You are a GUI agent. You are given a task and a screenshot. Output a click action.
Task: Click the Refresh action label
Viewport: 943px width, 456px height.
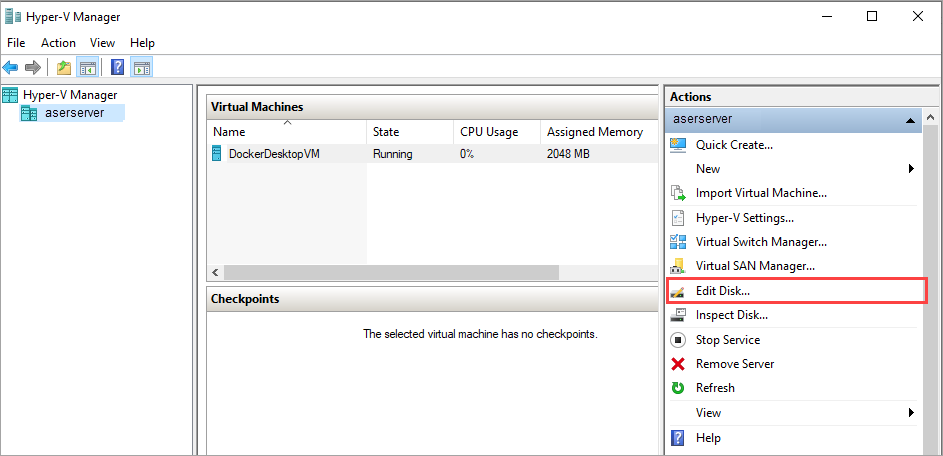715,388
